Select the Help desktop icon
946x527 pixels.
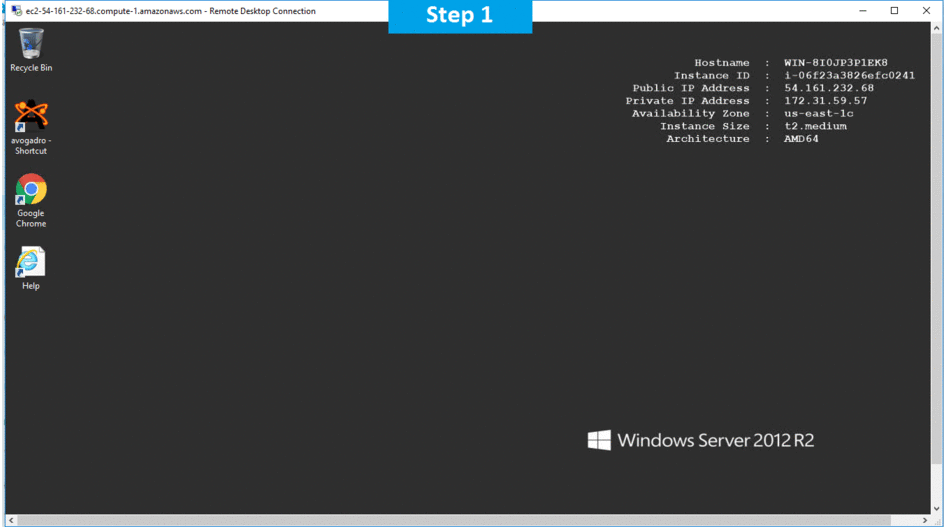coord(31,262)
